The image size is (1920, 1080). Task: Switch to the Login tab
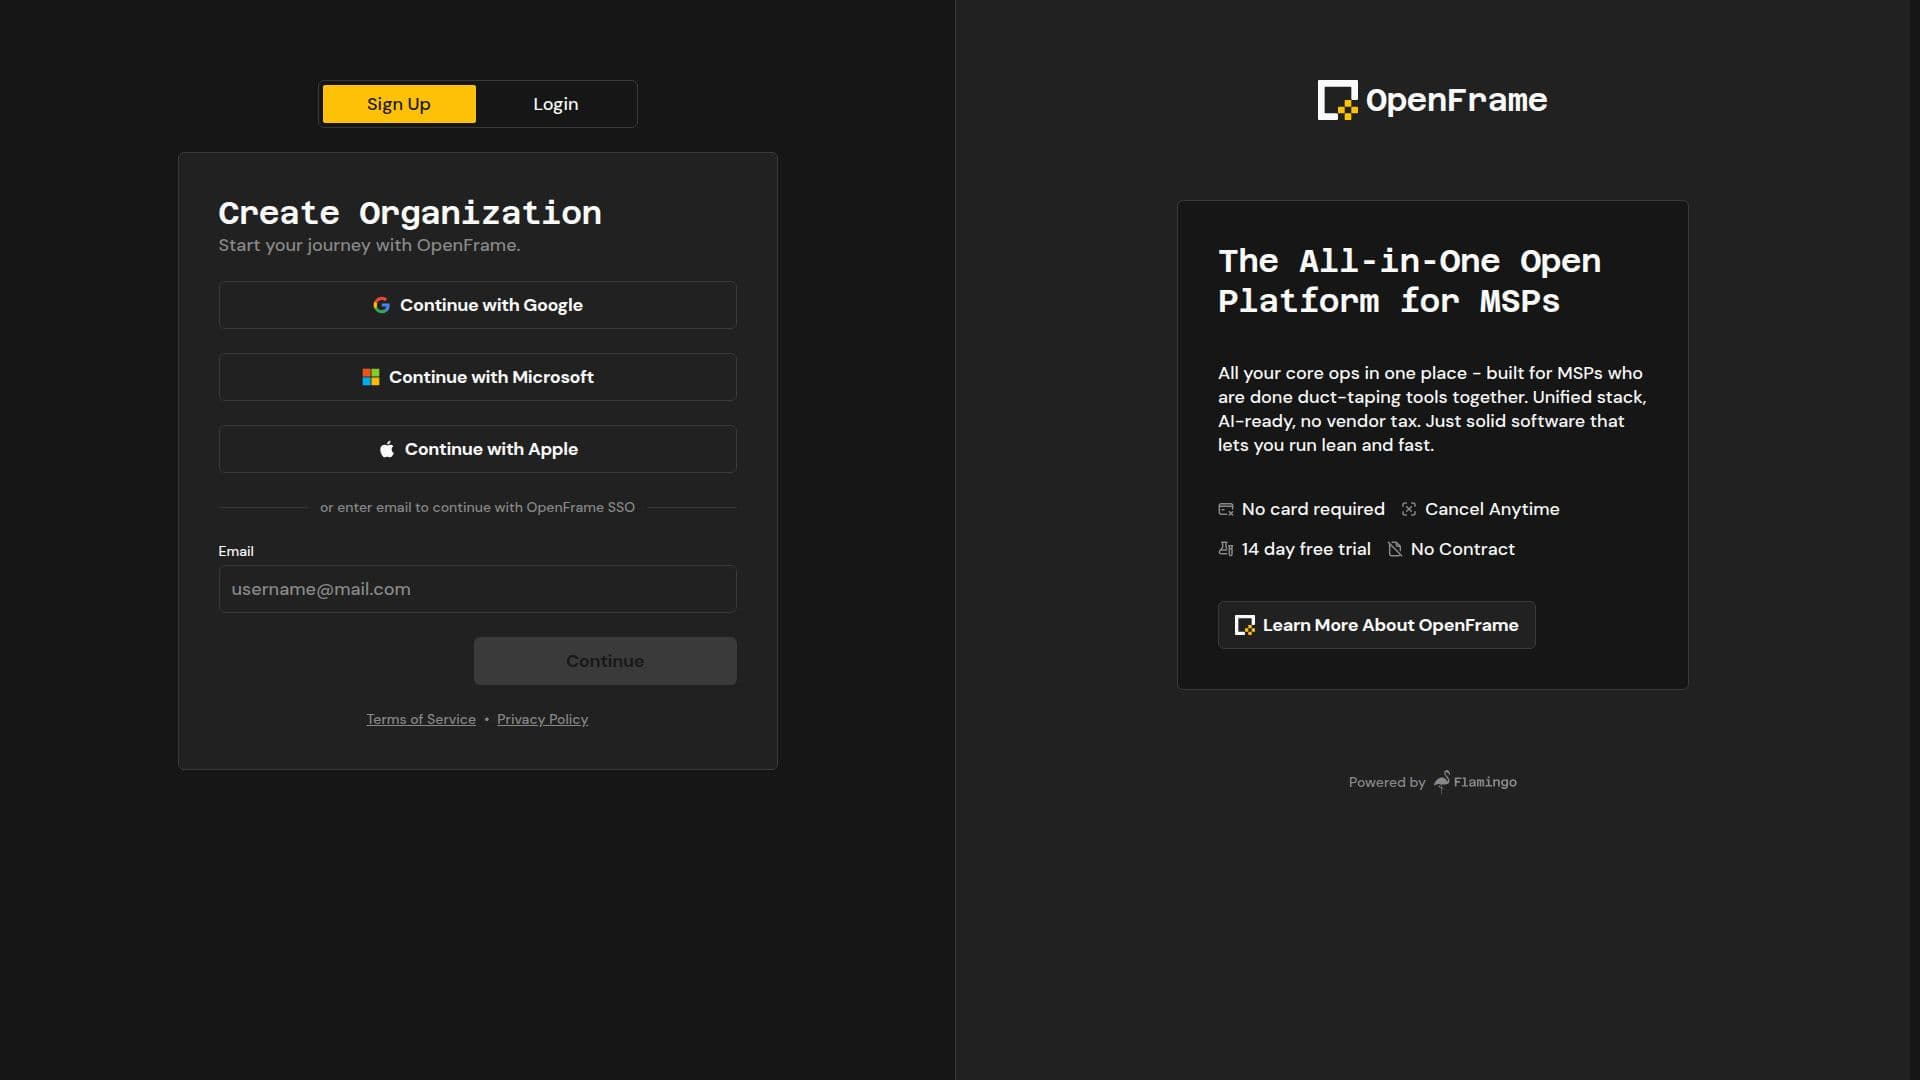coord(555,104)
